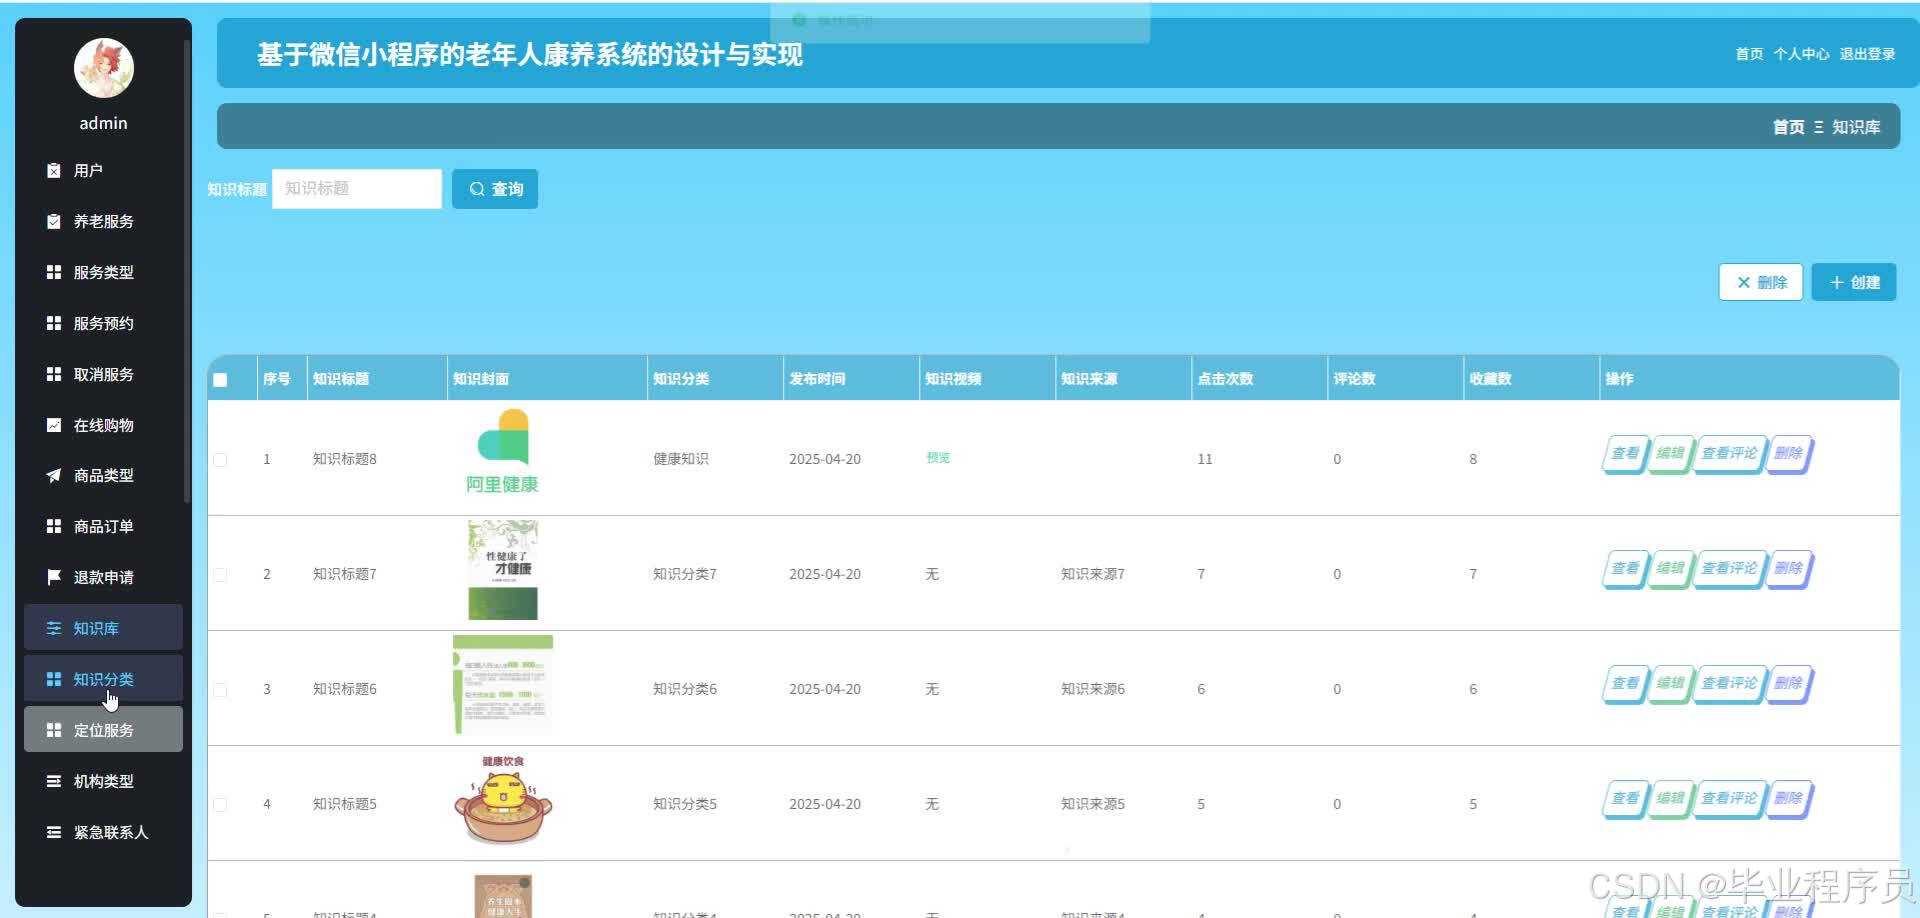
Task: Click 查看 button for 知识标题8
Action: [1625, 454]
